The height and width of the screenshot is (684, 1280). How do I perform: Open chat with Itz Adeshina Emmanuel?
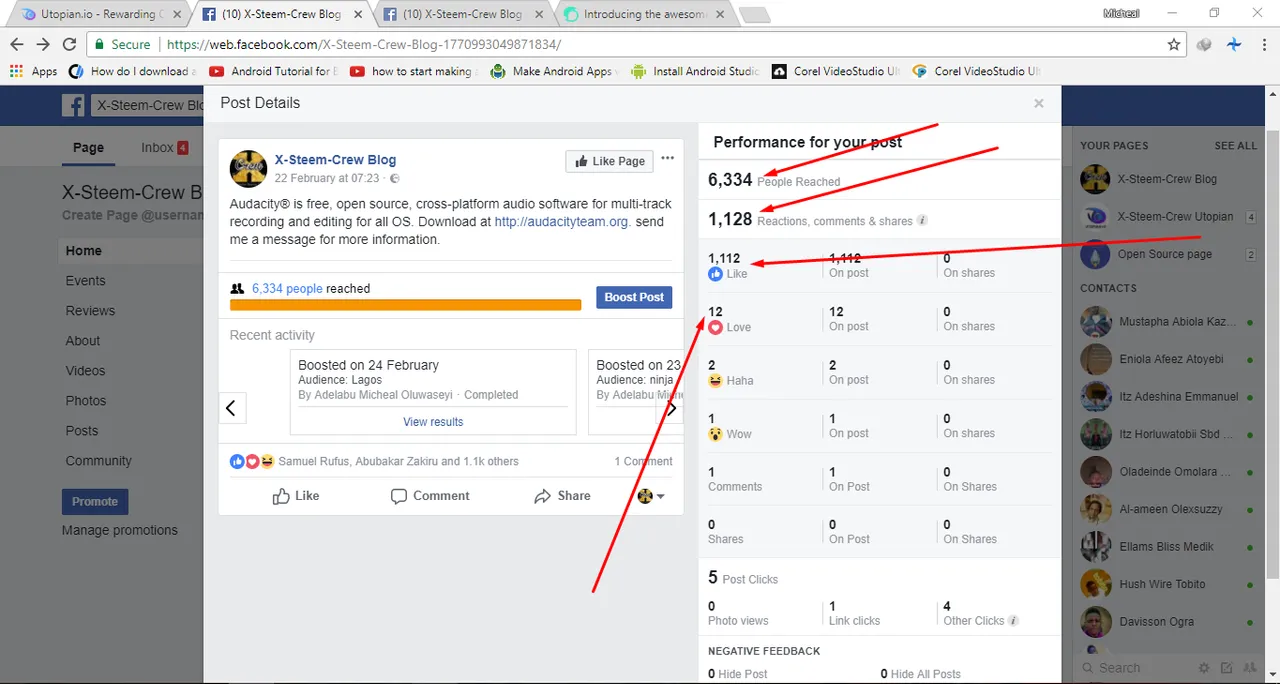(x=1168, y=397)
